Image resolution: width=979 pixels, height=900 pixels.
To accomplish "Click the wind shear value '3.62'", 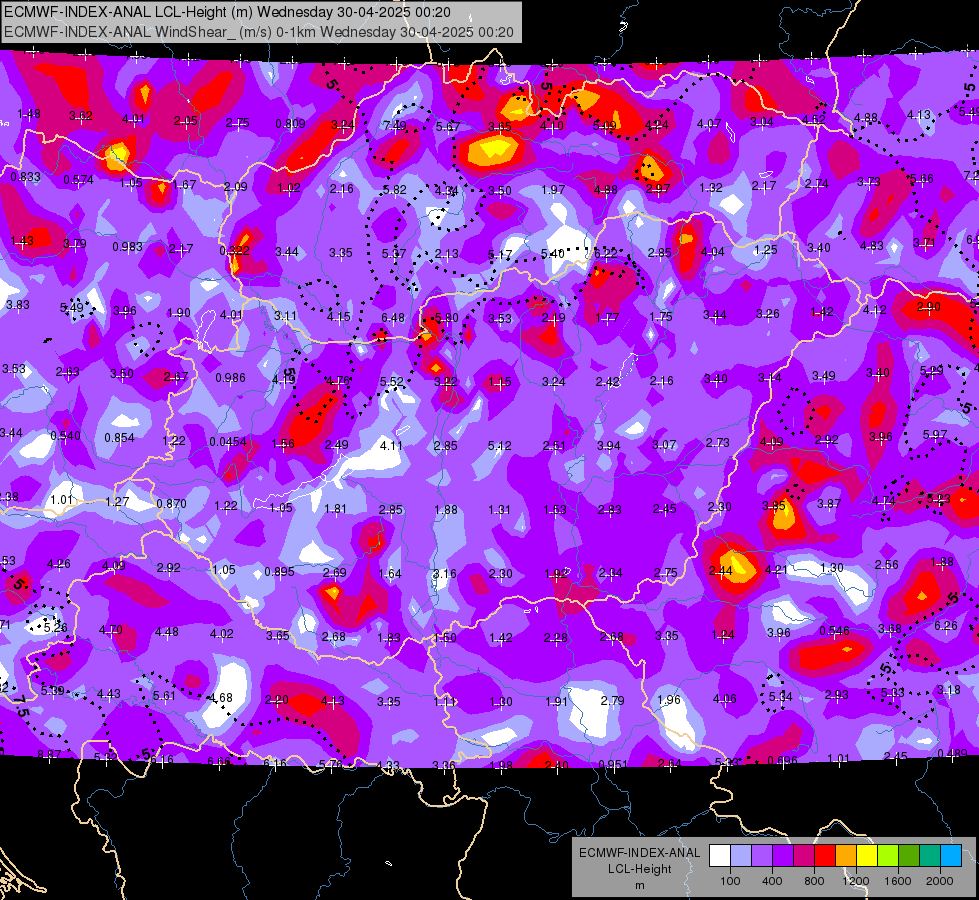I will point(81,116).
